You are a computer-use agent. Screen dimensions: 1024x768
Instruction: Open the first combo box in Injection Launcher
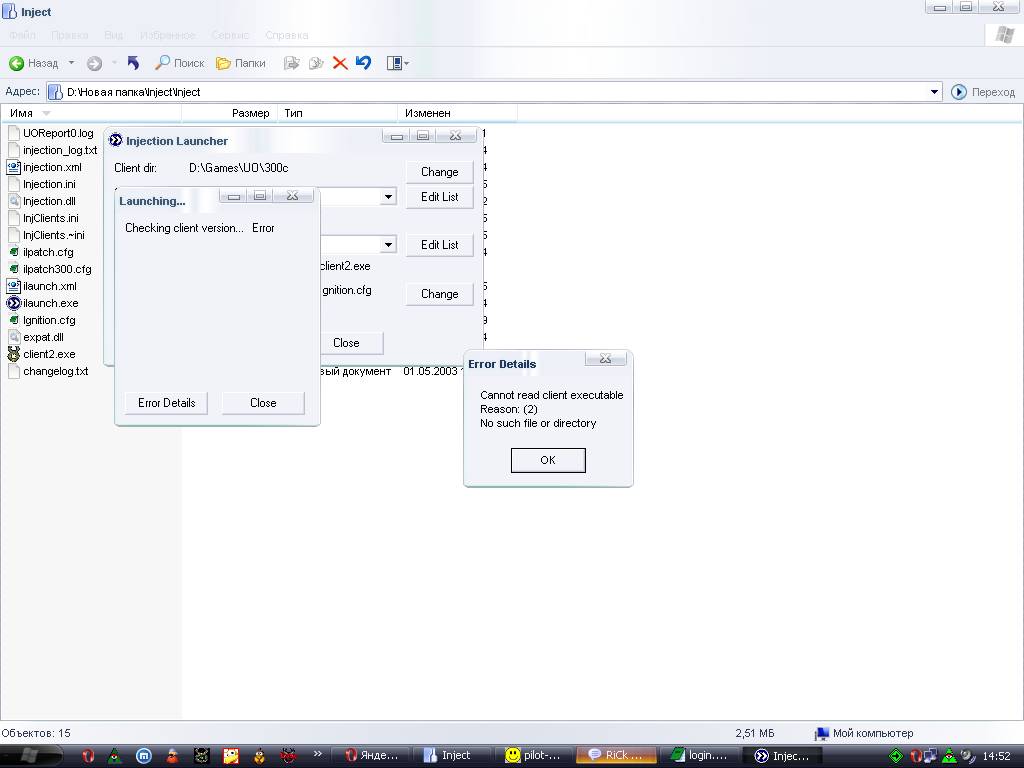tap(388, 197)
